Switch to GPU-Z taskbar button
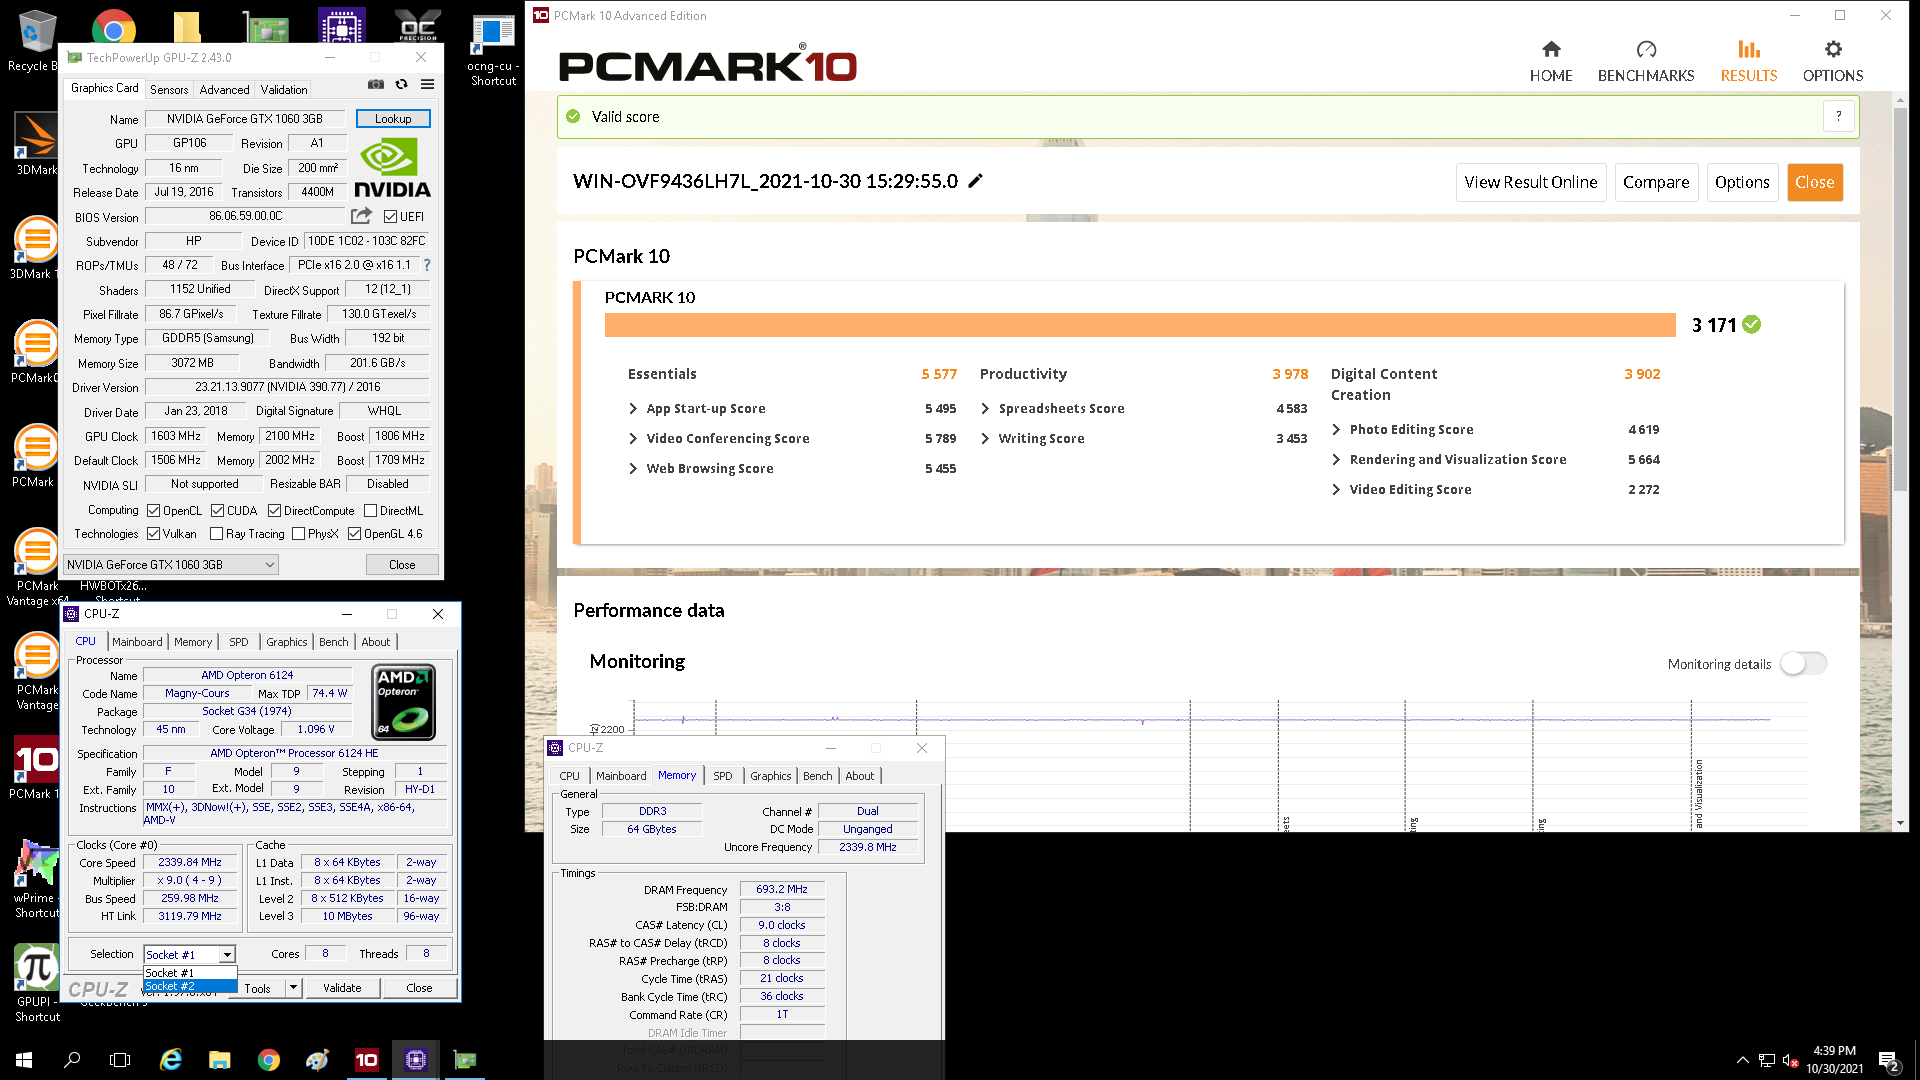 click(465, 1060)
